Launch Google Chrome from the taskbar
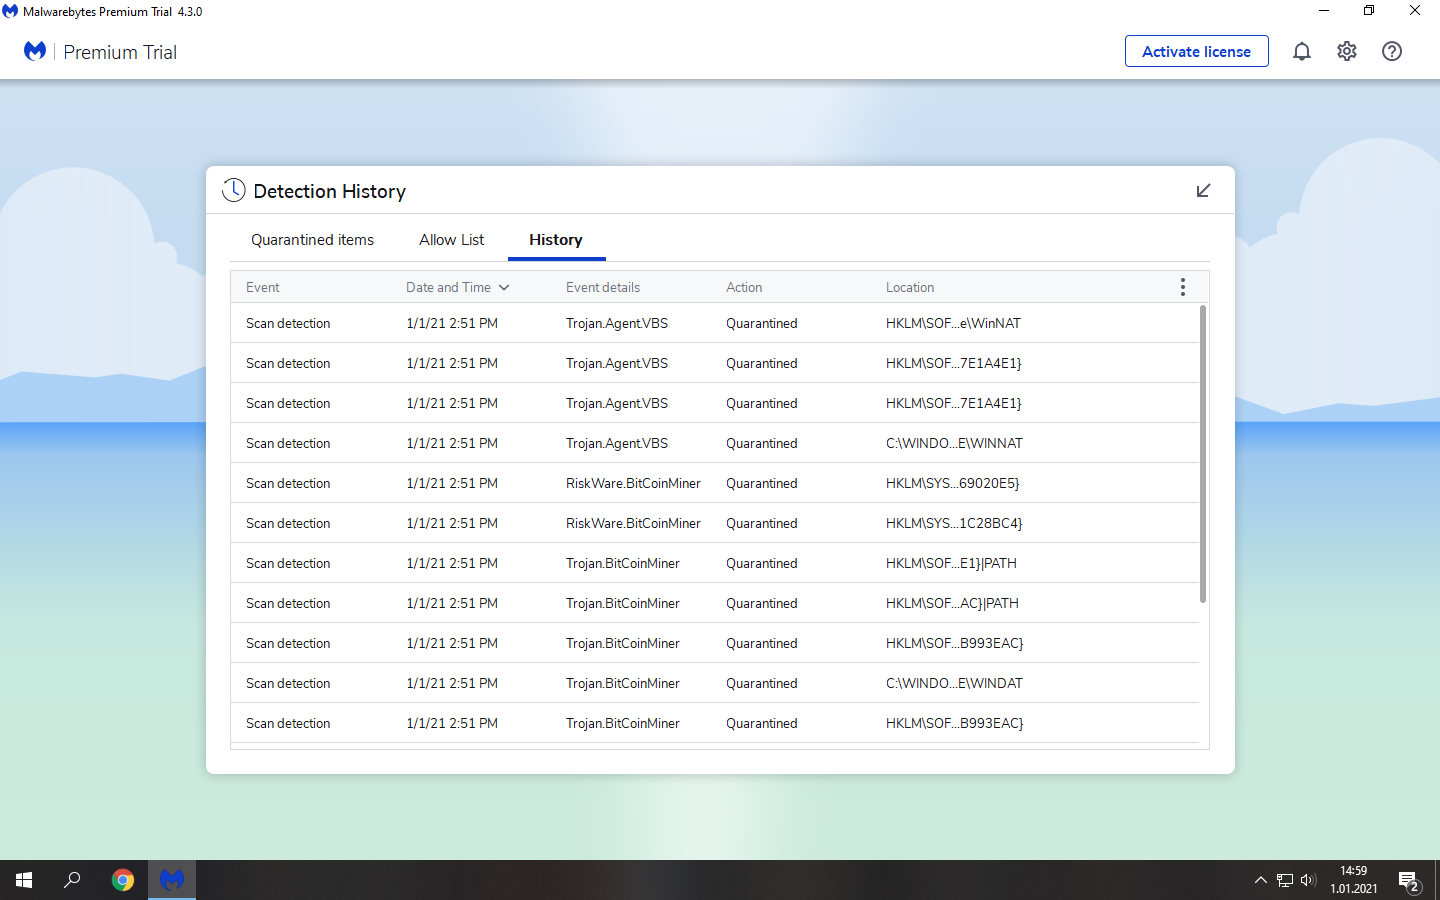This screenshot has height=900, width=1440. tap(123, 880)
